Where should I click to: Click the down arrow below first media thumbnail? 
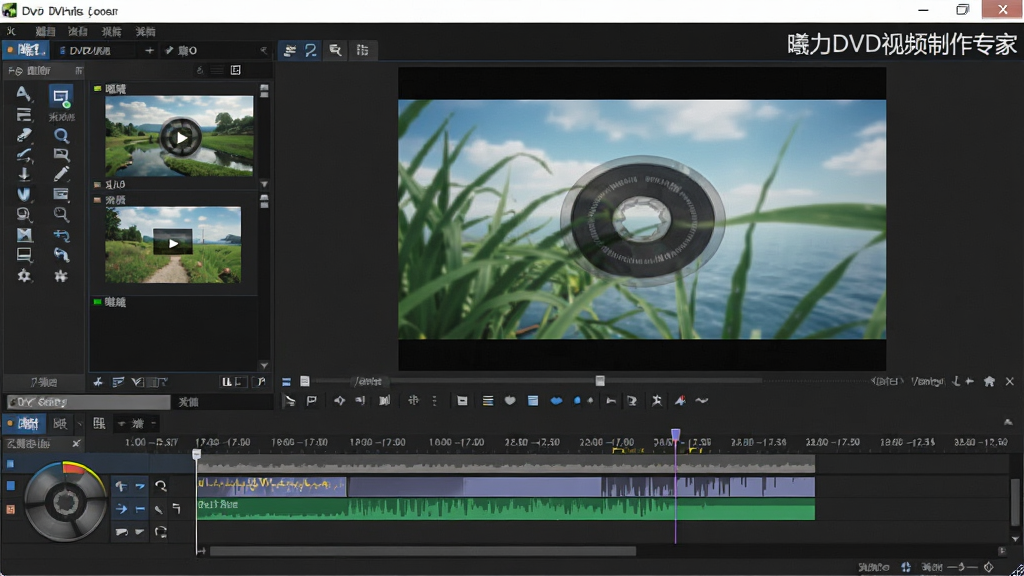coord(264,184)
